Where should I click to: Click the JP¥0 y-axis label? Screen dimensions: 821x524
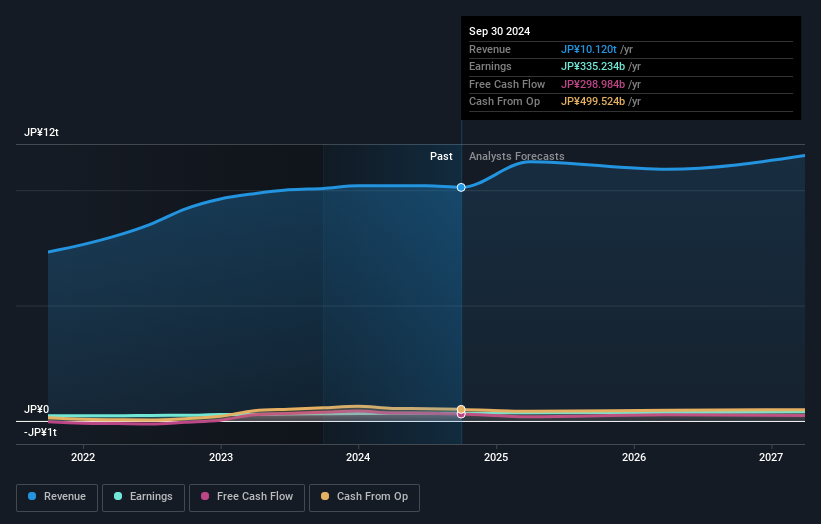point(36,409)
